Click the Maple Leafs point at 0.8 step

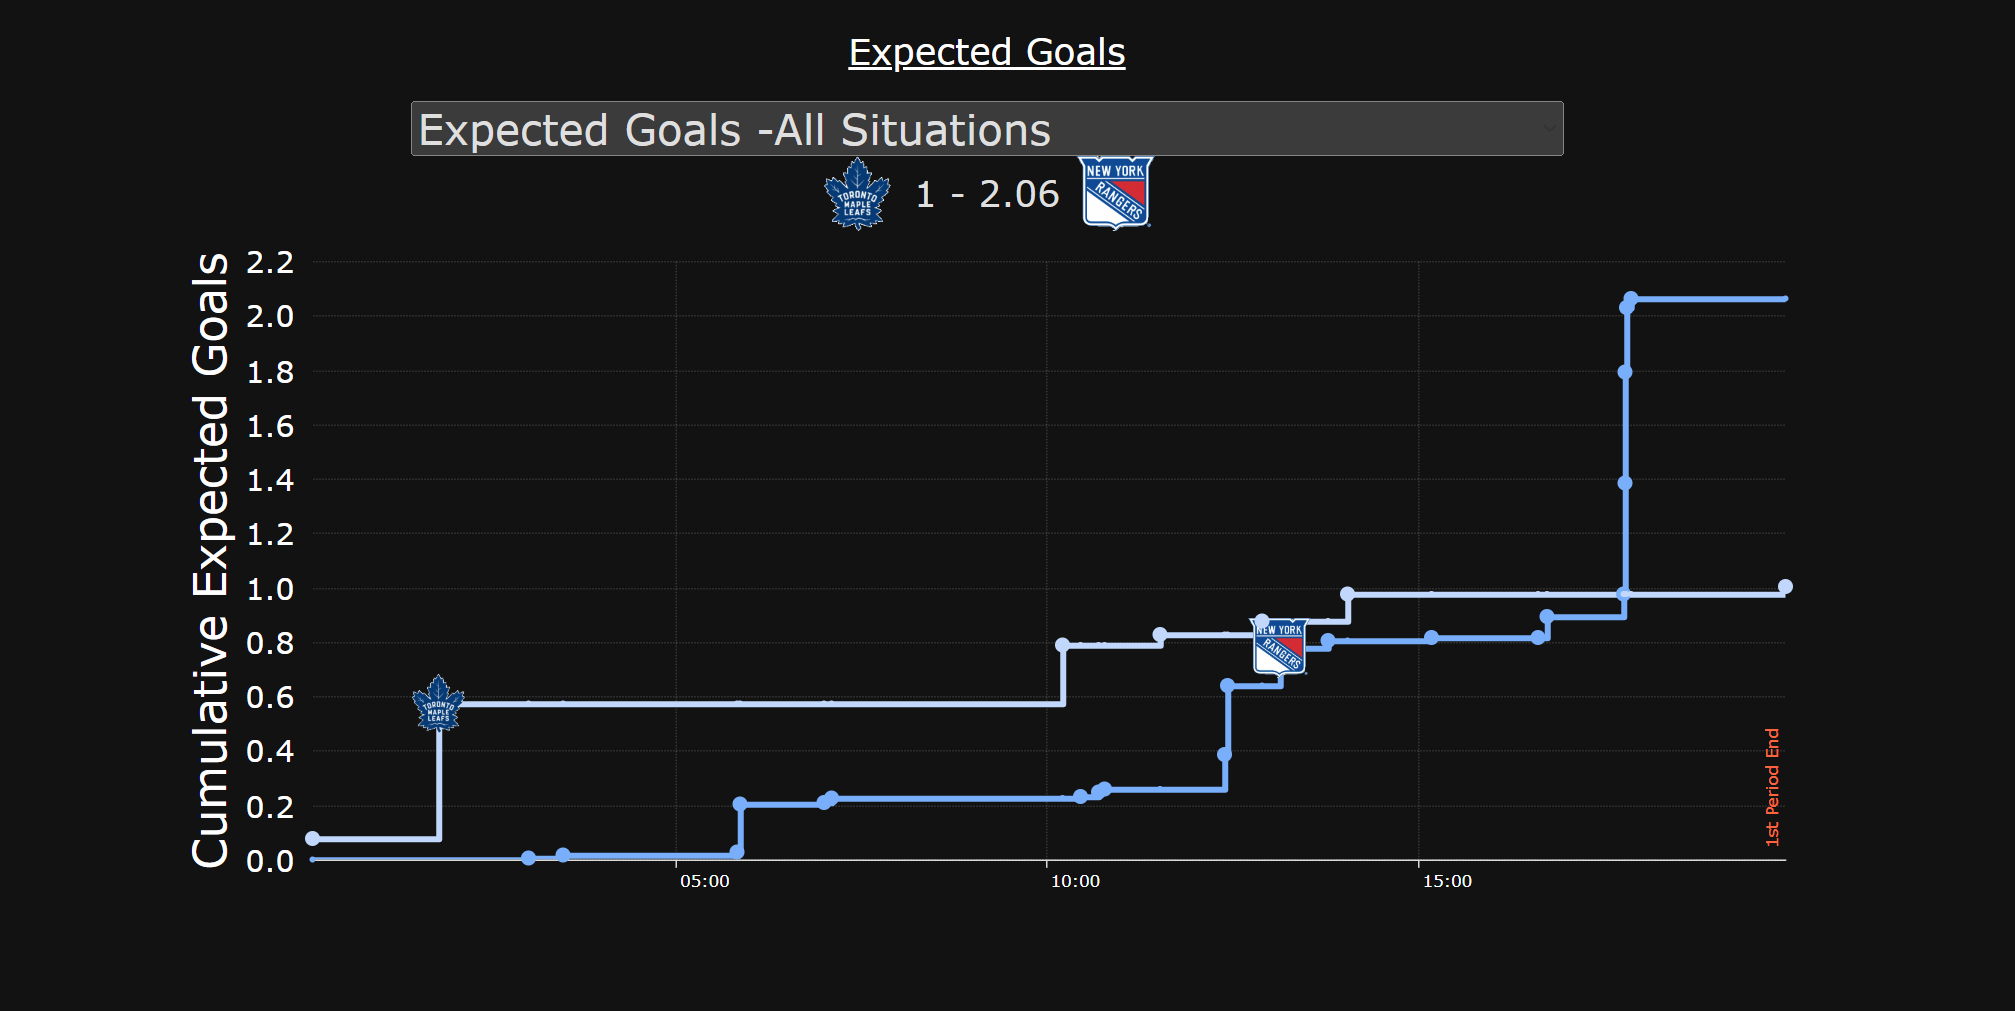(1063, 645)
